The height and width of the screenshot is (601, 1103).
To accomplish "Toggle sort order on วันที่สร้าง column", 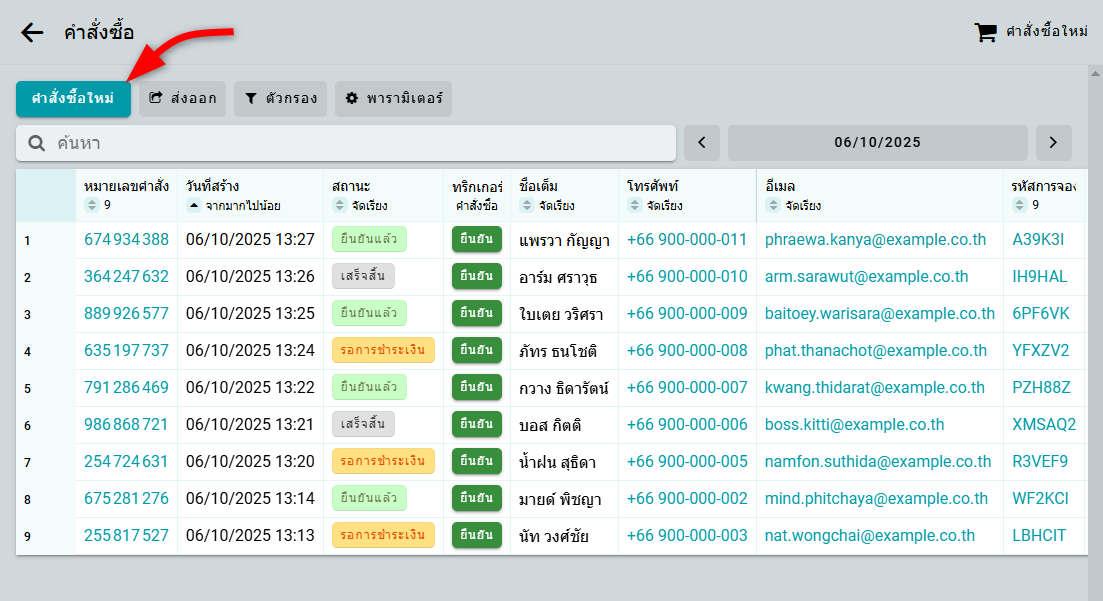I will (193, 205).
